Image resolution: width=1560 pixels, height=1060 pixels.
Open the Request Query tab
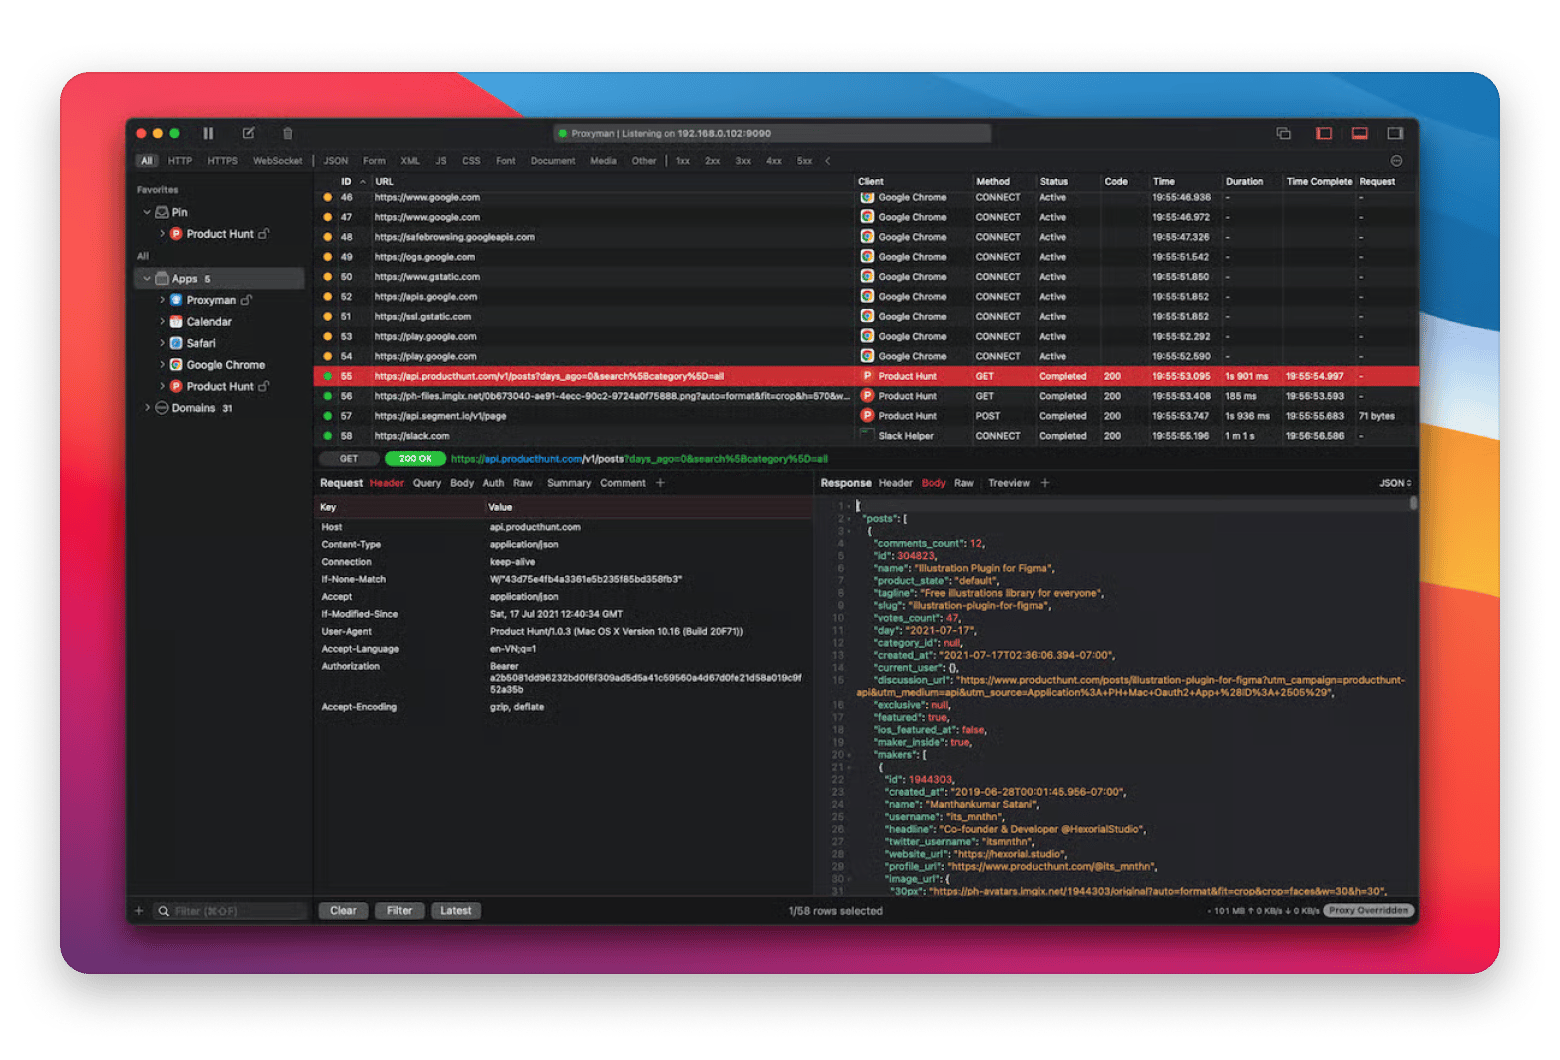pos(427,483)
